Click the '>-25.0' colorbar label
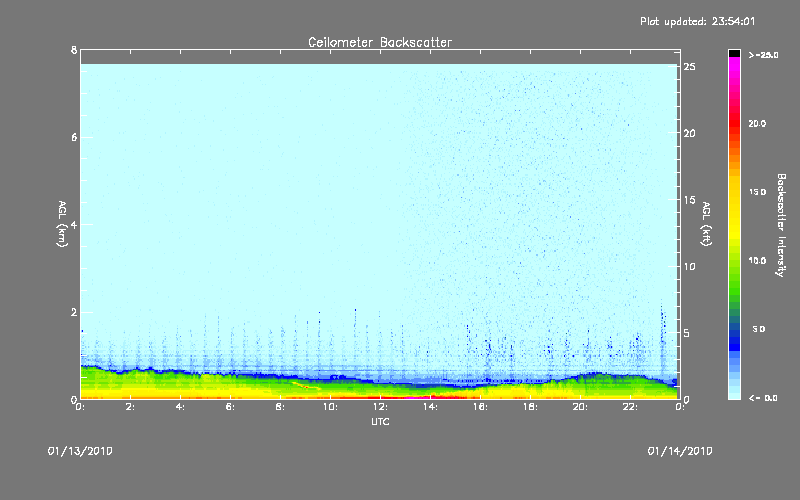 click(x=763, y=55)
